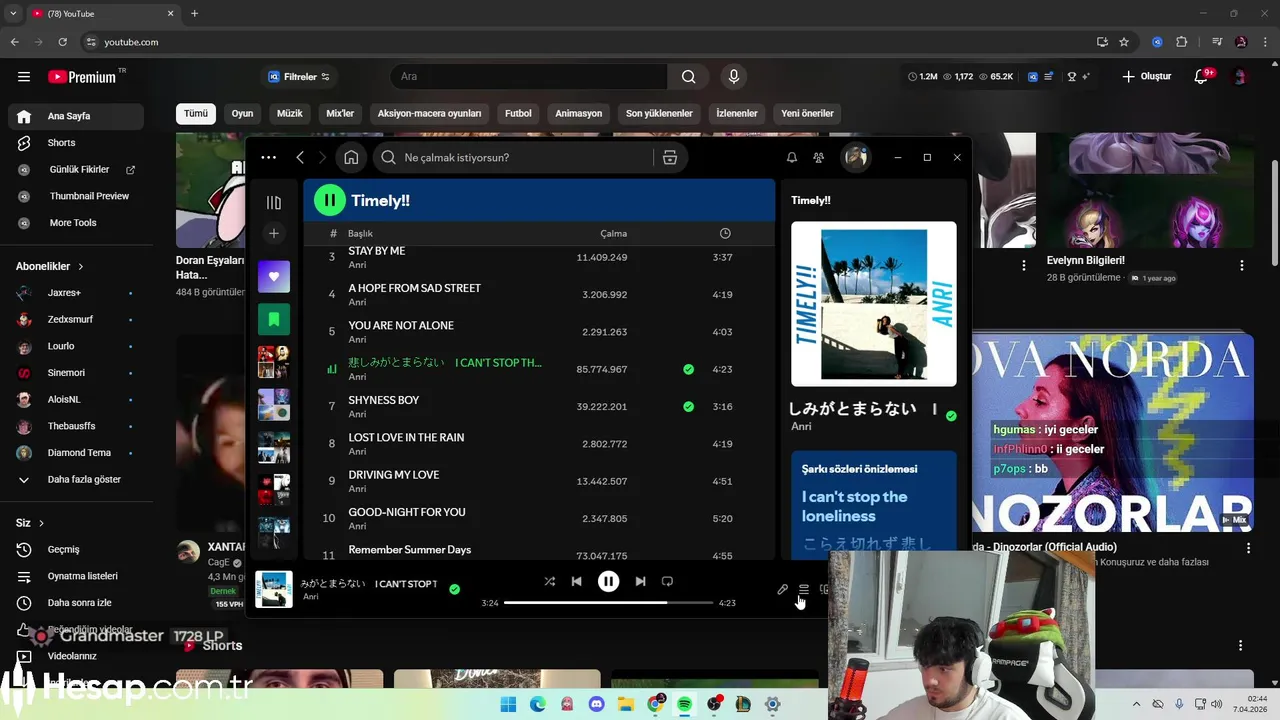
Task: Seek on the song progress bar
Action: point(608,603)
